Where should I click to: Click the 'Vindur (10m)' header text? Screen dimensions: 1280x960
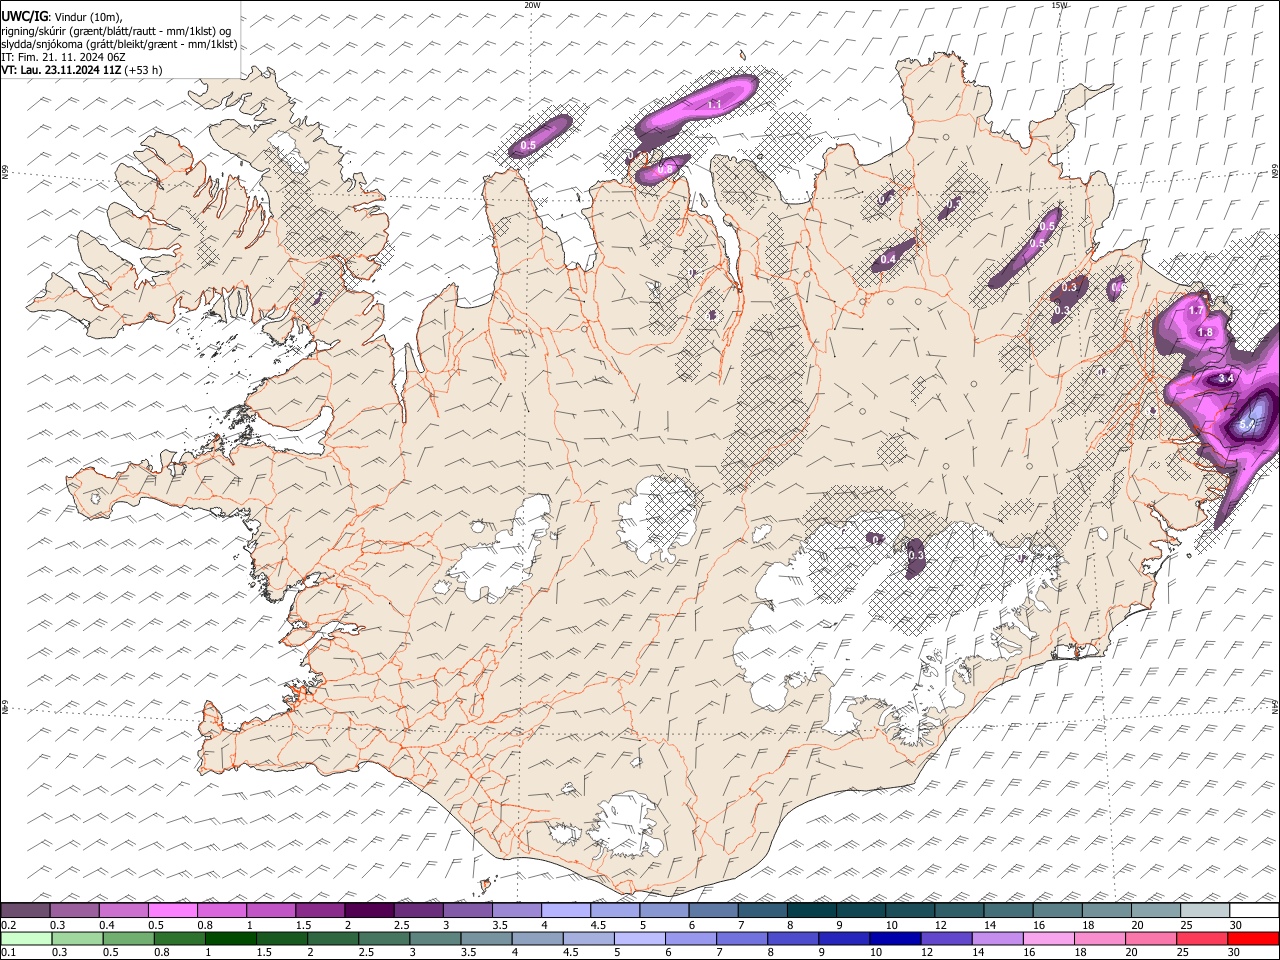tap(89, 17)
